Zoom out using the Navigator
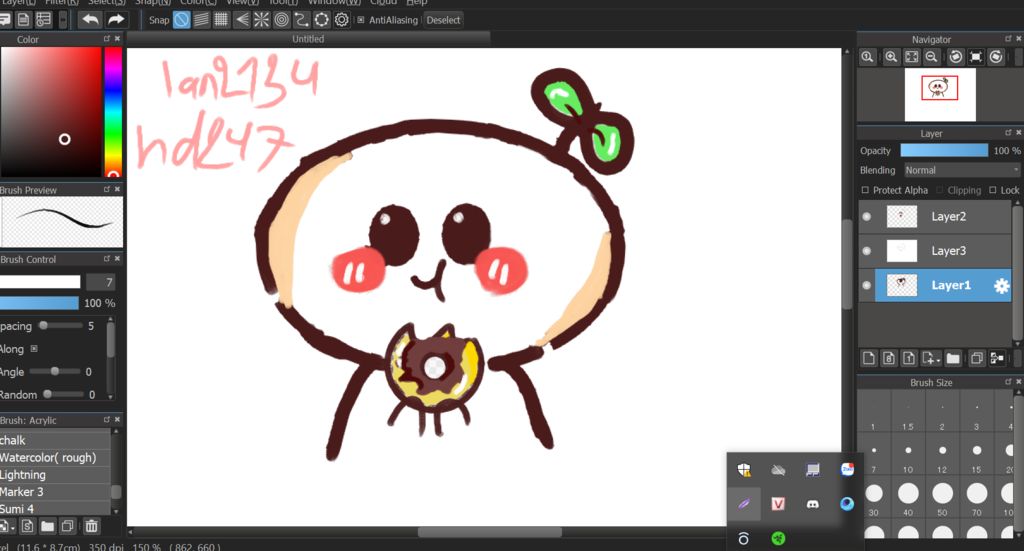1024x551 pixels. [x=931, y=57]
